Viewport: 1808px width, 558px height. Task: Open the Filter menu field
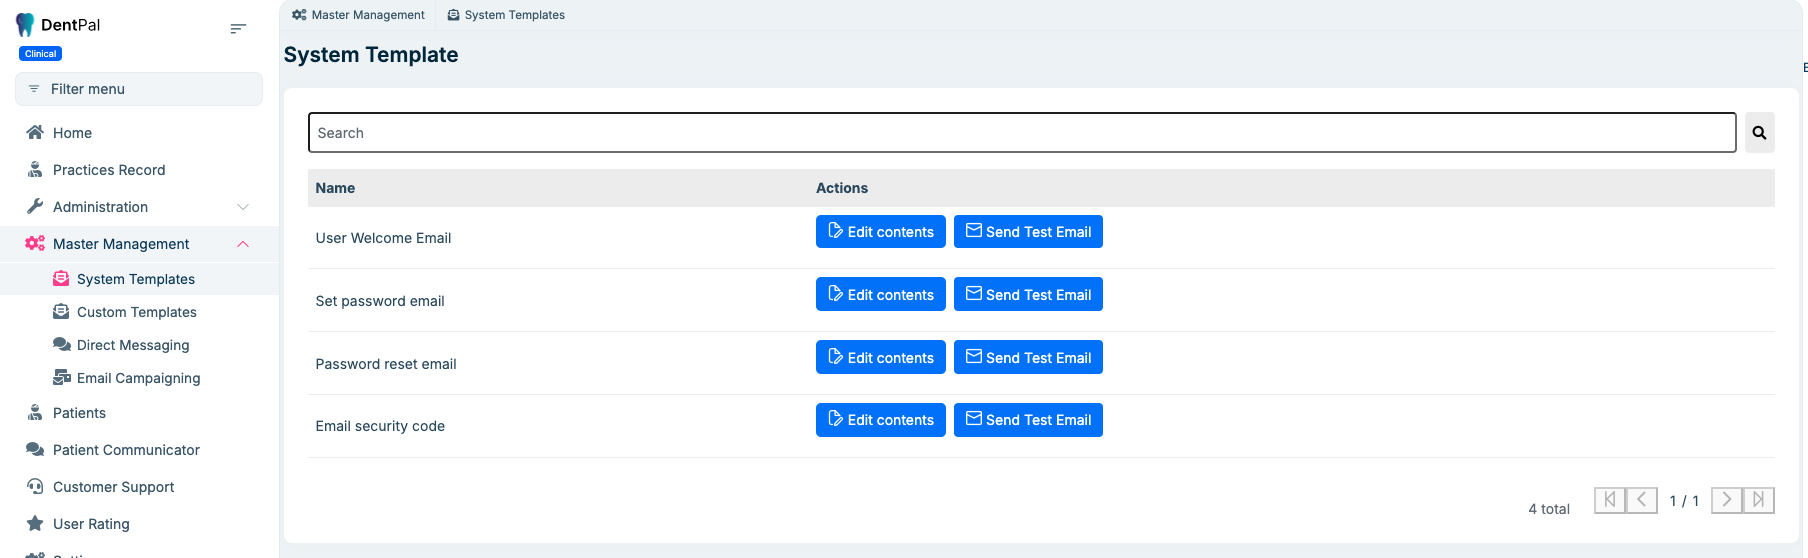click(139, 89)
